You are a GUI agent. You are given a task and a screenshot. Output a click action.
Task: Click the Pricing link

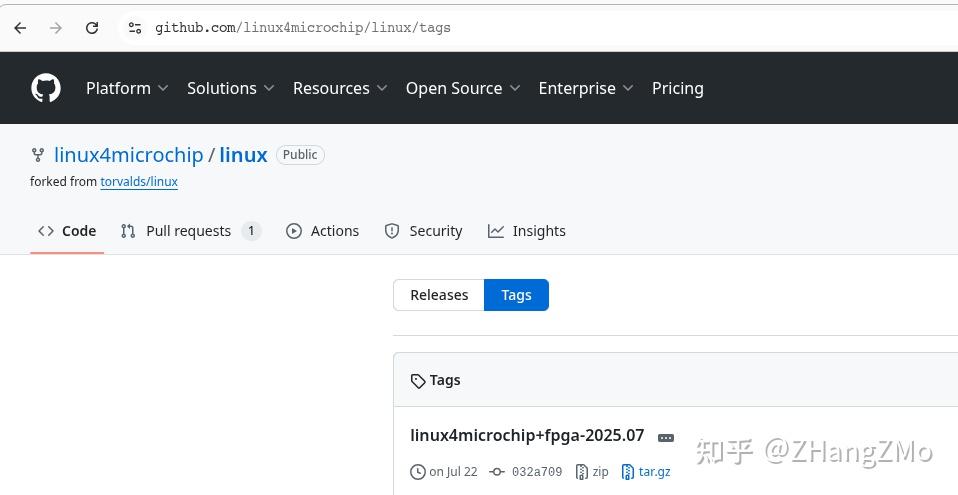click(x=677, y=88)
